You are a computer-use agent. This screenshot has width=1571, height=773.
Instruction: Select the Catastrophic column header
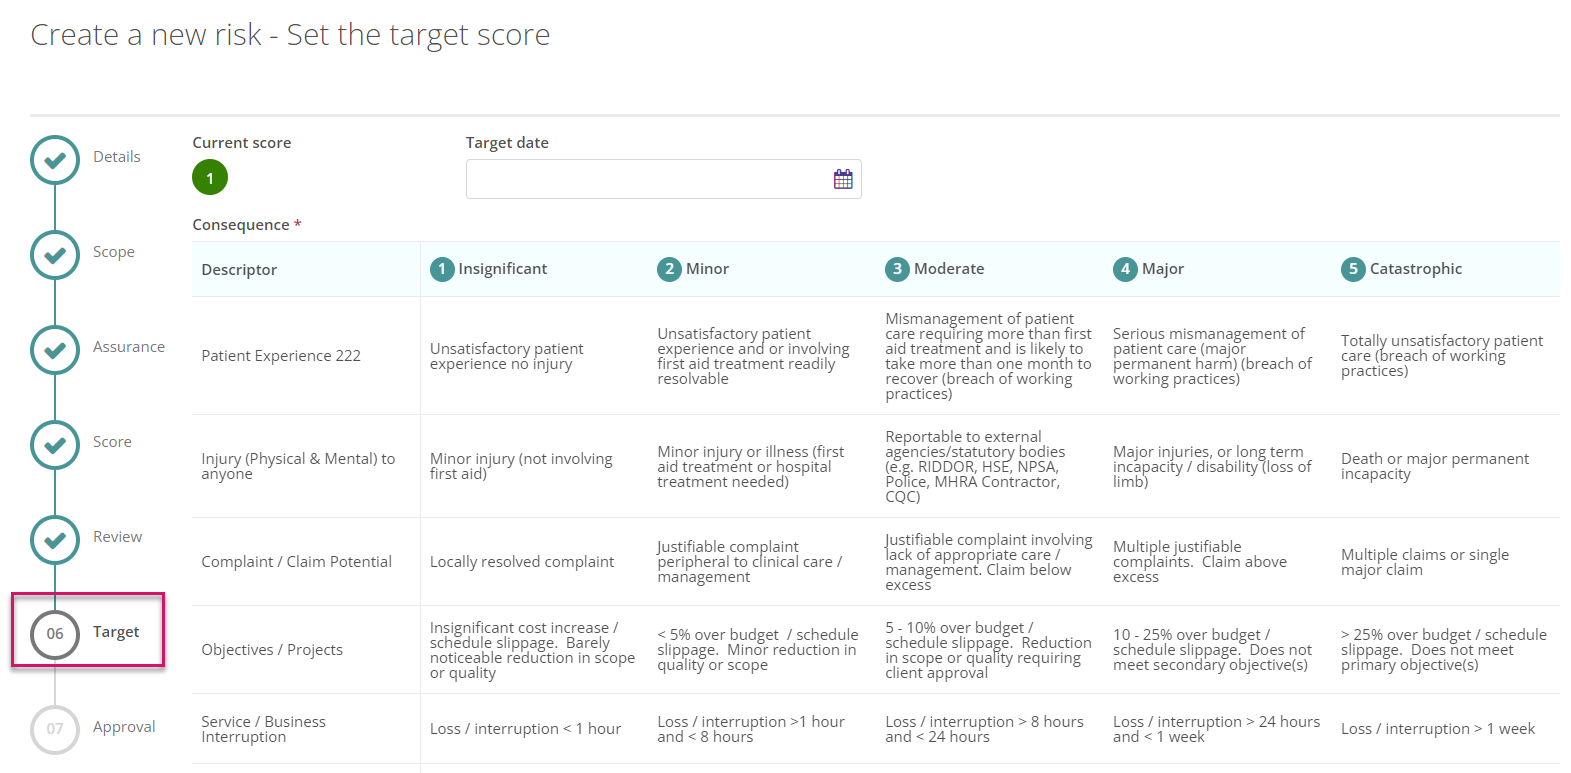1416,269
